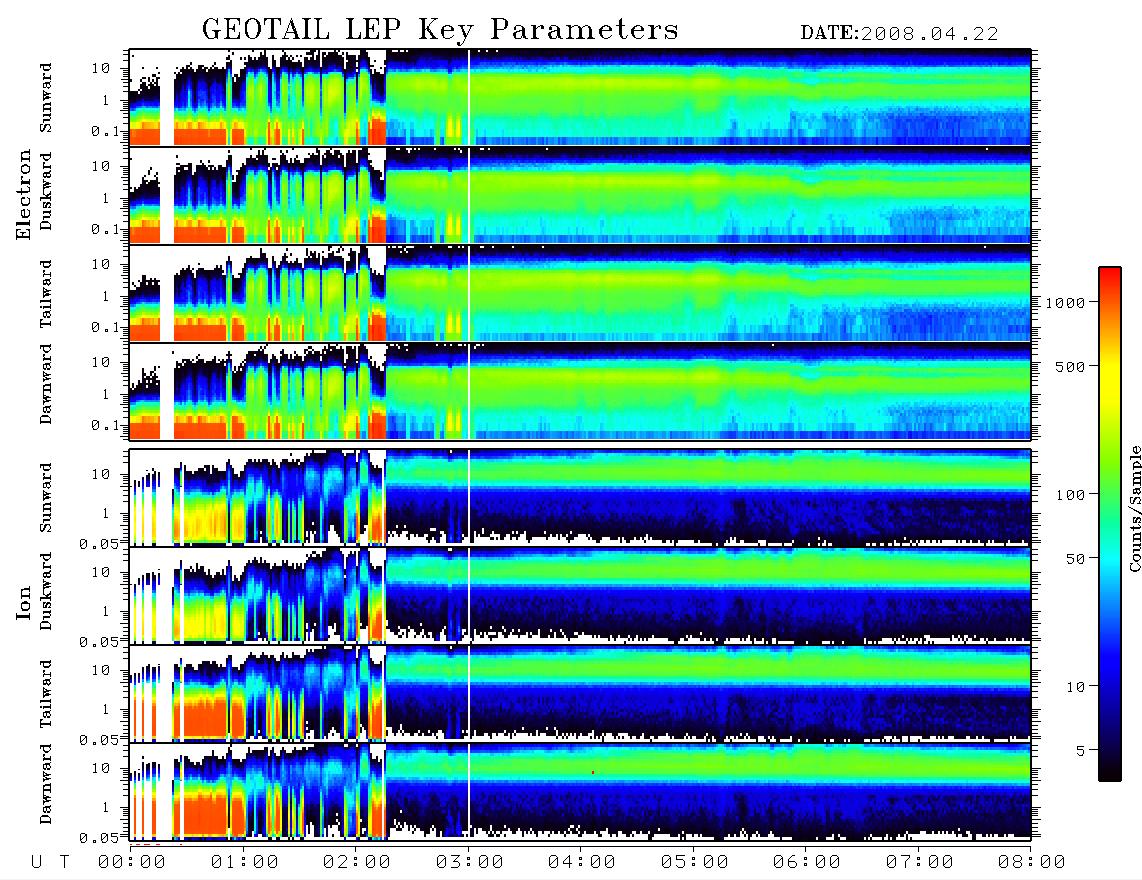Click the Electron Dawnward spectrogram panel
The height and width of the screenshot is (880, 1142).
[580, 392]
